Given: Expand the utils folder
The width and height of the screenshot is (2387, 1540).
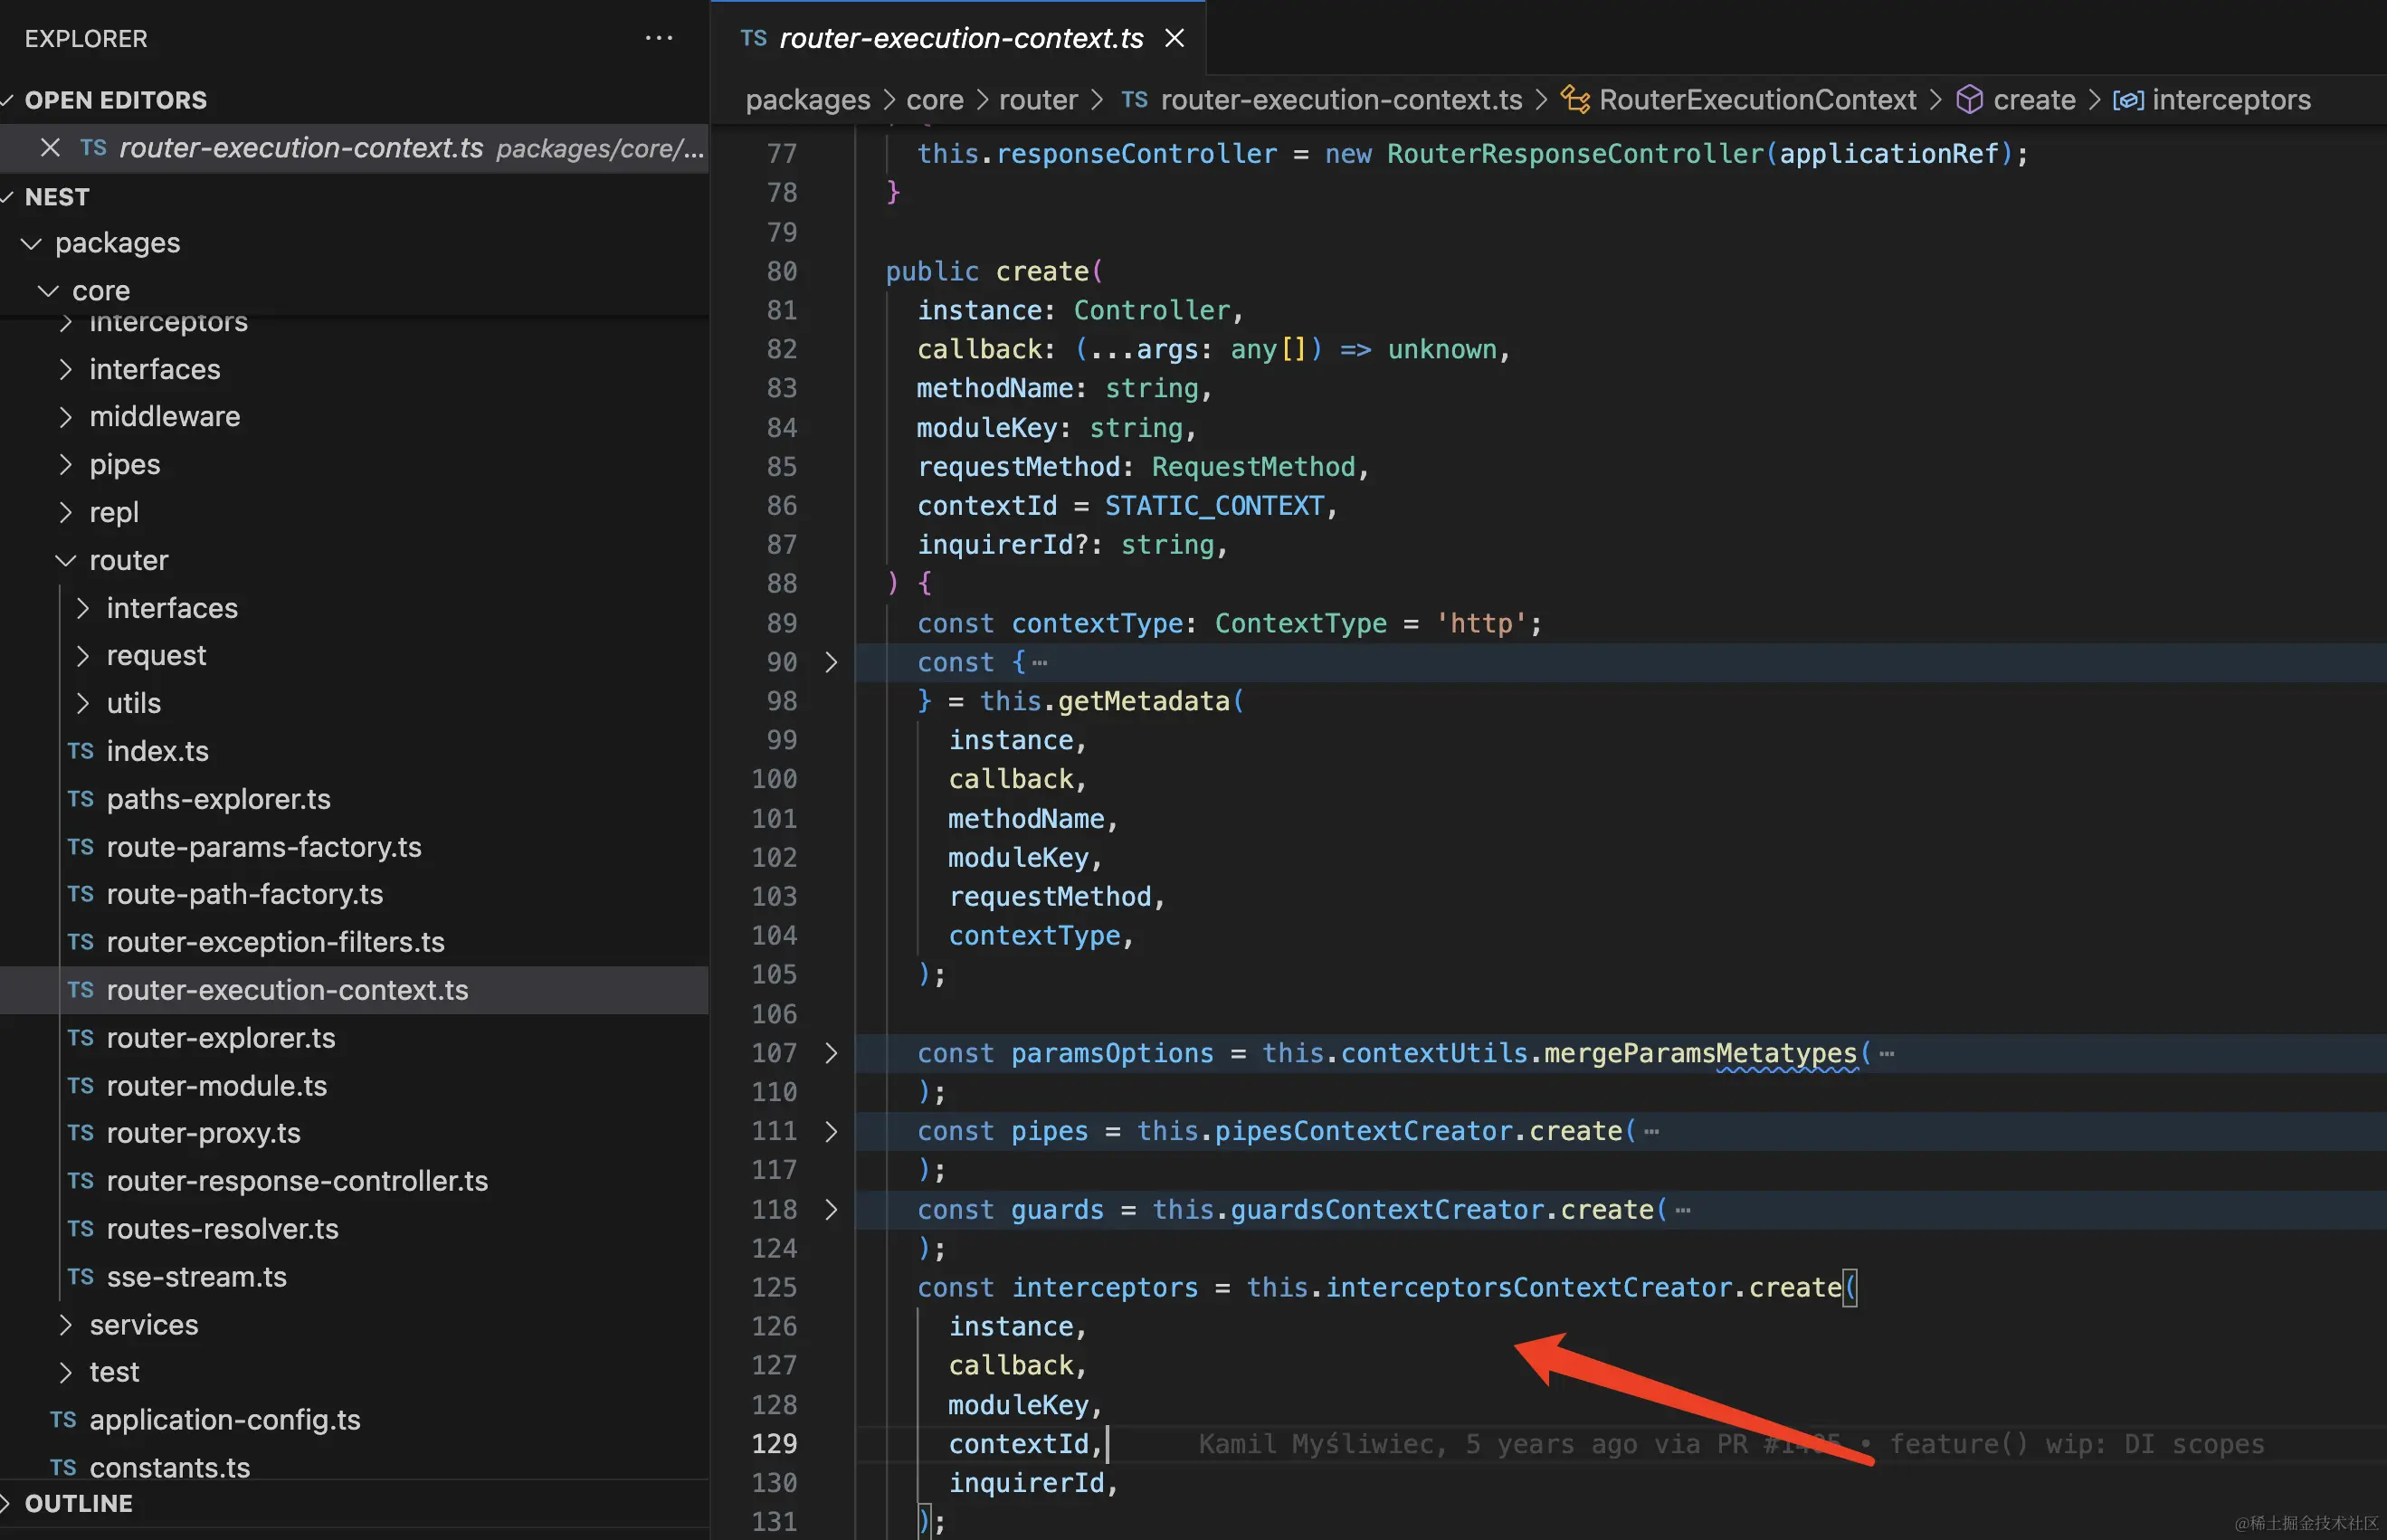Looking at the screenshot, I should coord(82,704).
